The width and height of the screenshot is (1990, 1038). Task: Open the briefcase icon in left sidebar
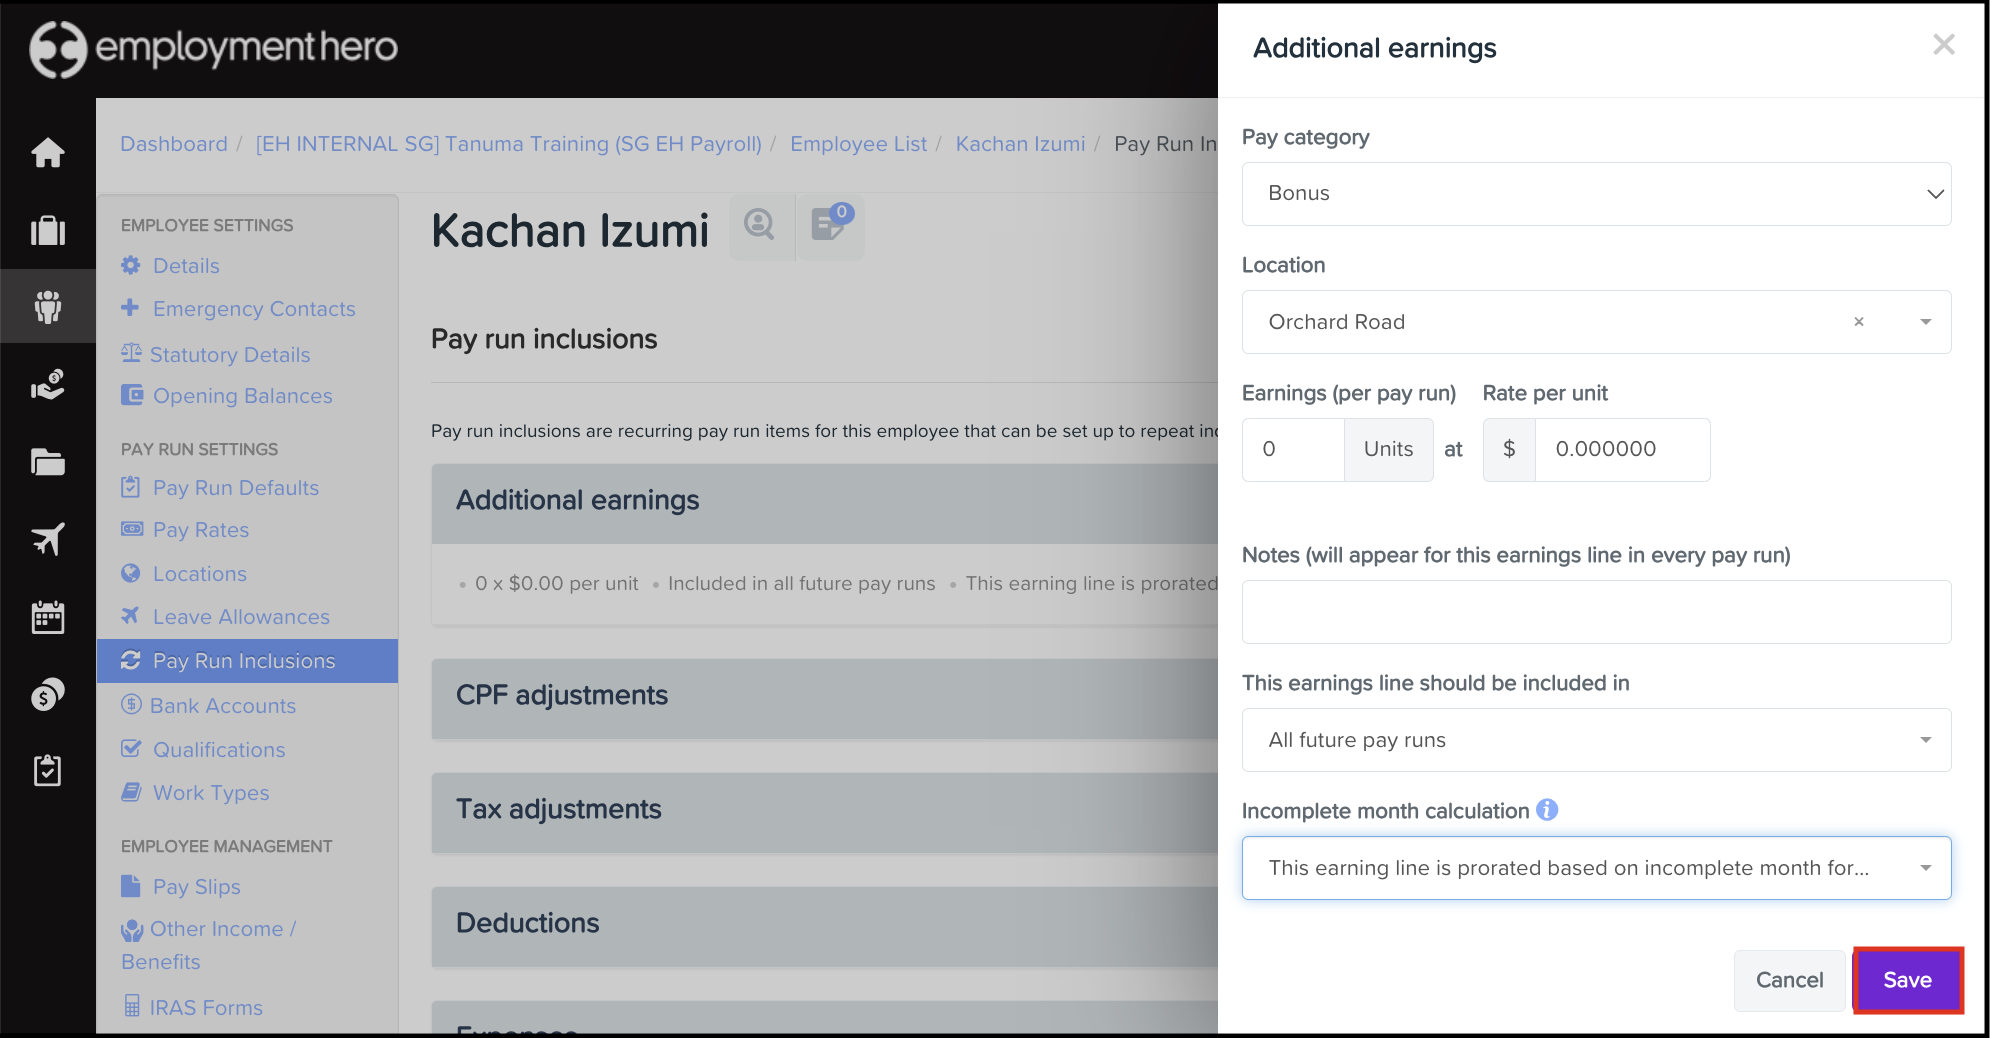(x=48, y=231)
